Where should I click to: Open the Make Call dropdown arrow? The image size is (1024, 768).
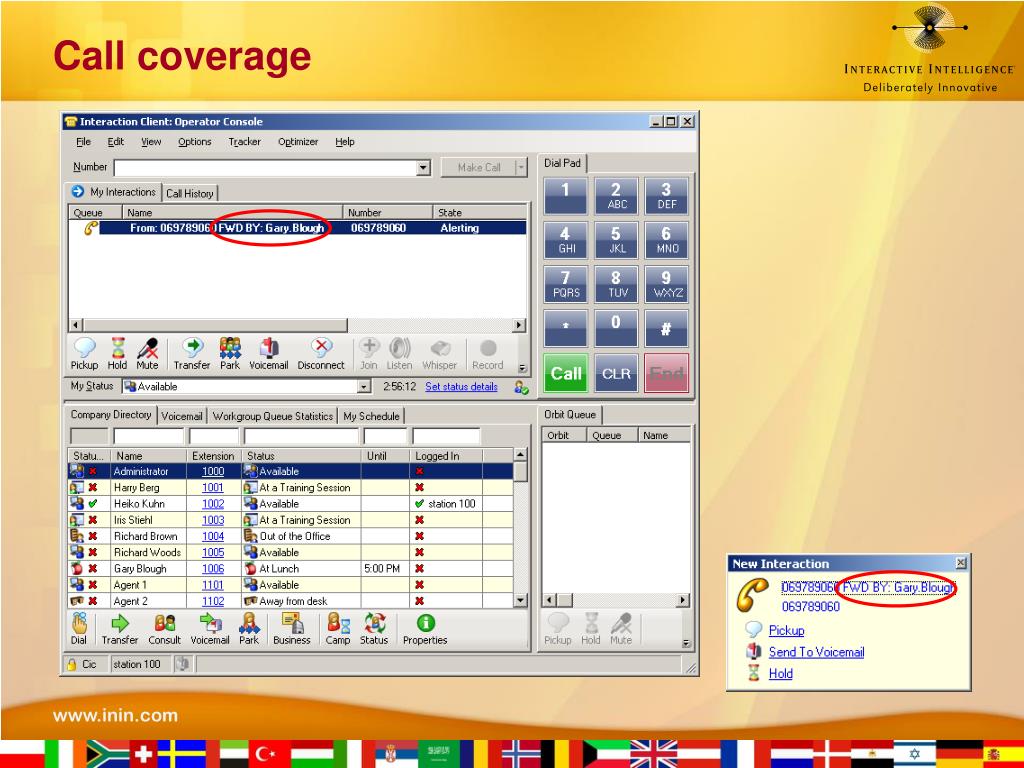(520, 168)
